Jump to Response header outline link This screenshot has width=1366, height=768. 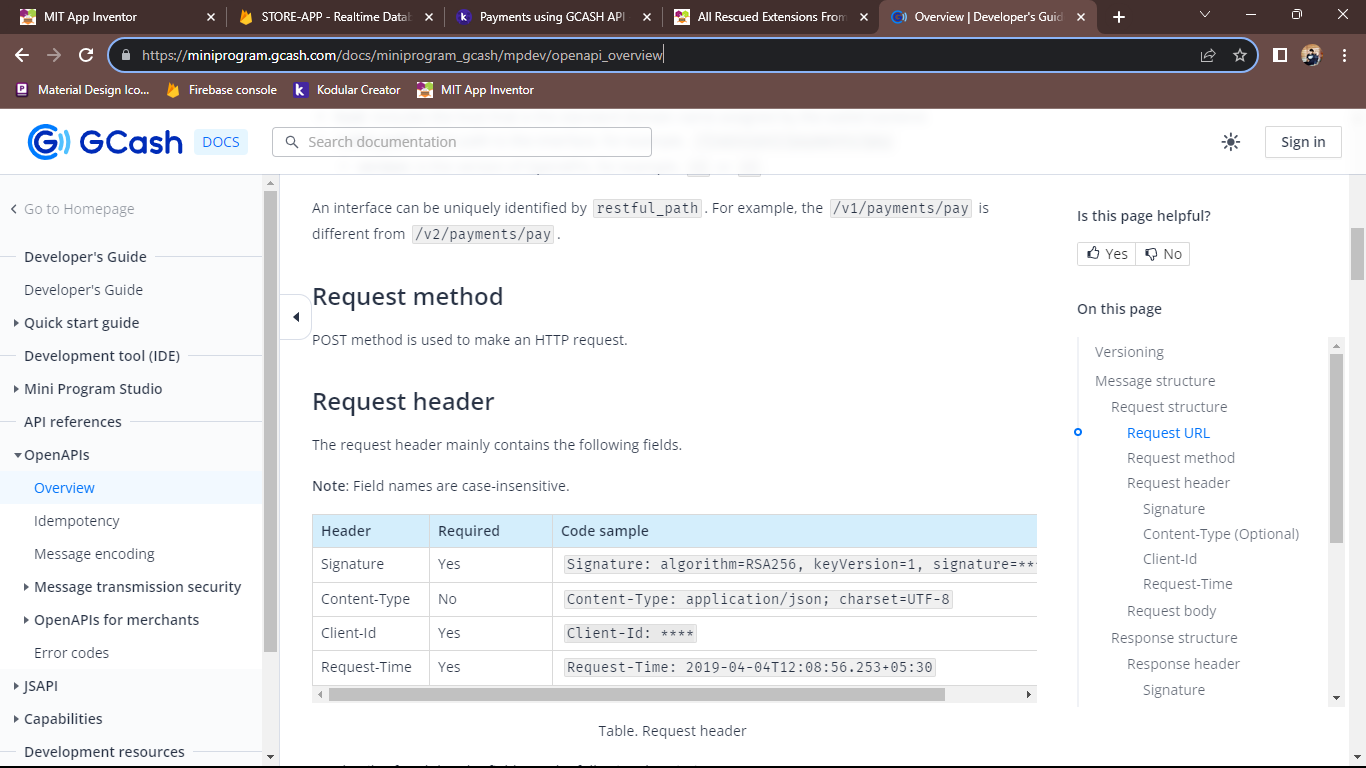1183,664
